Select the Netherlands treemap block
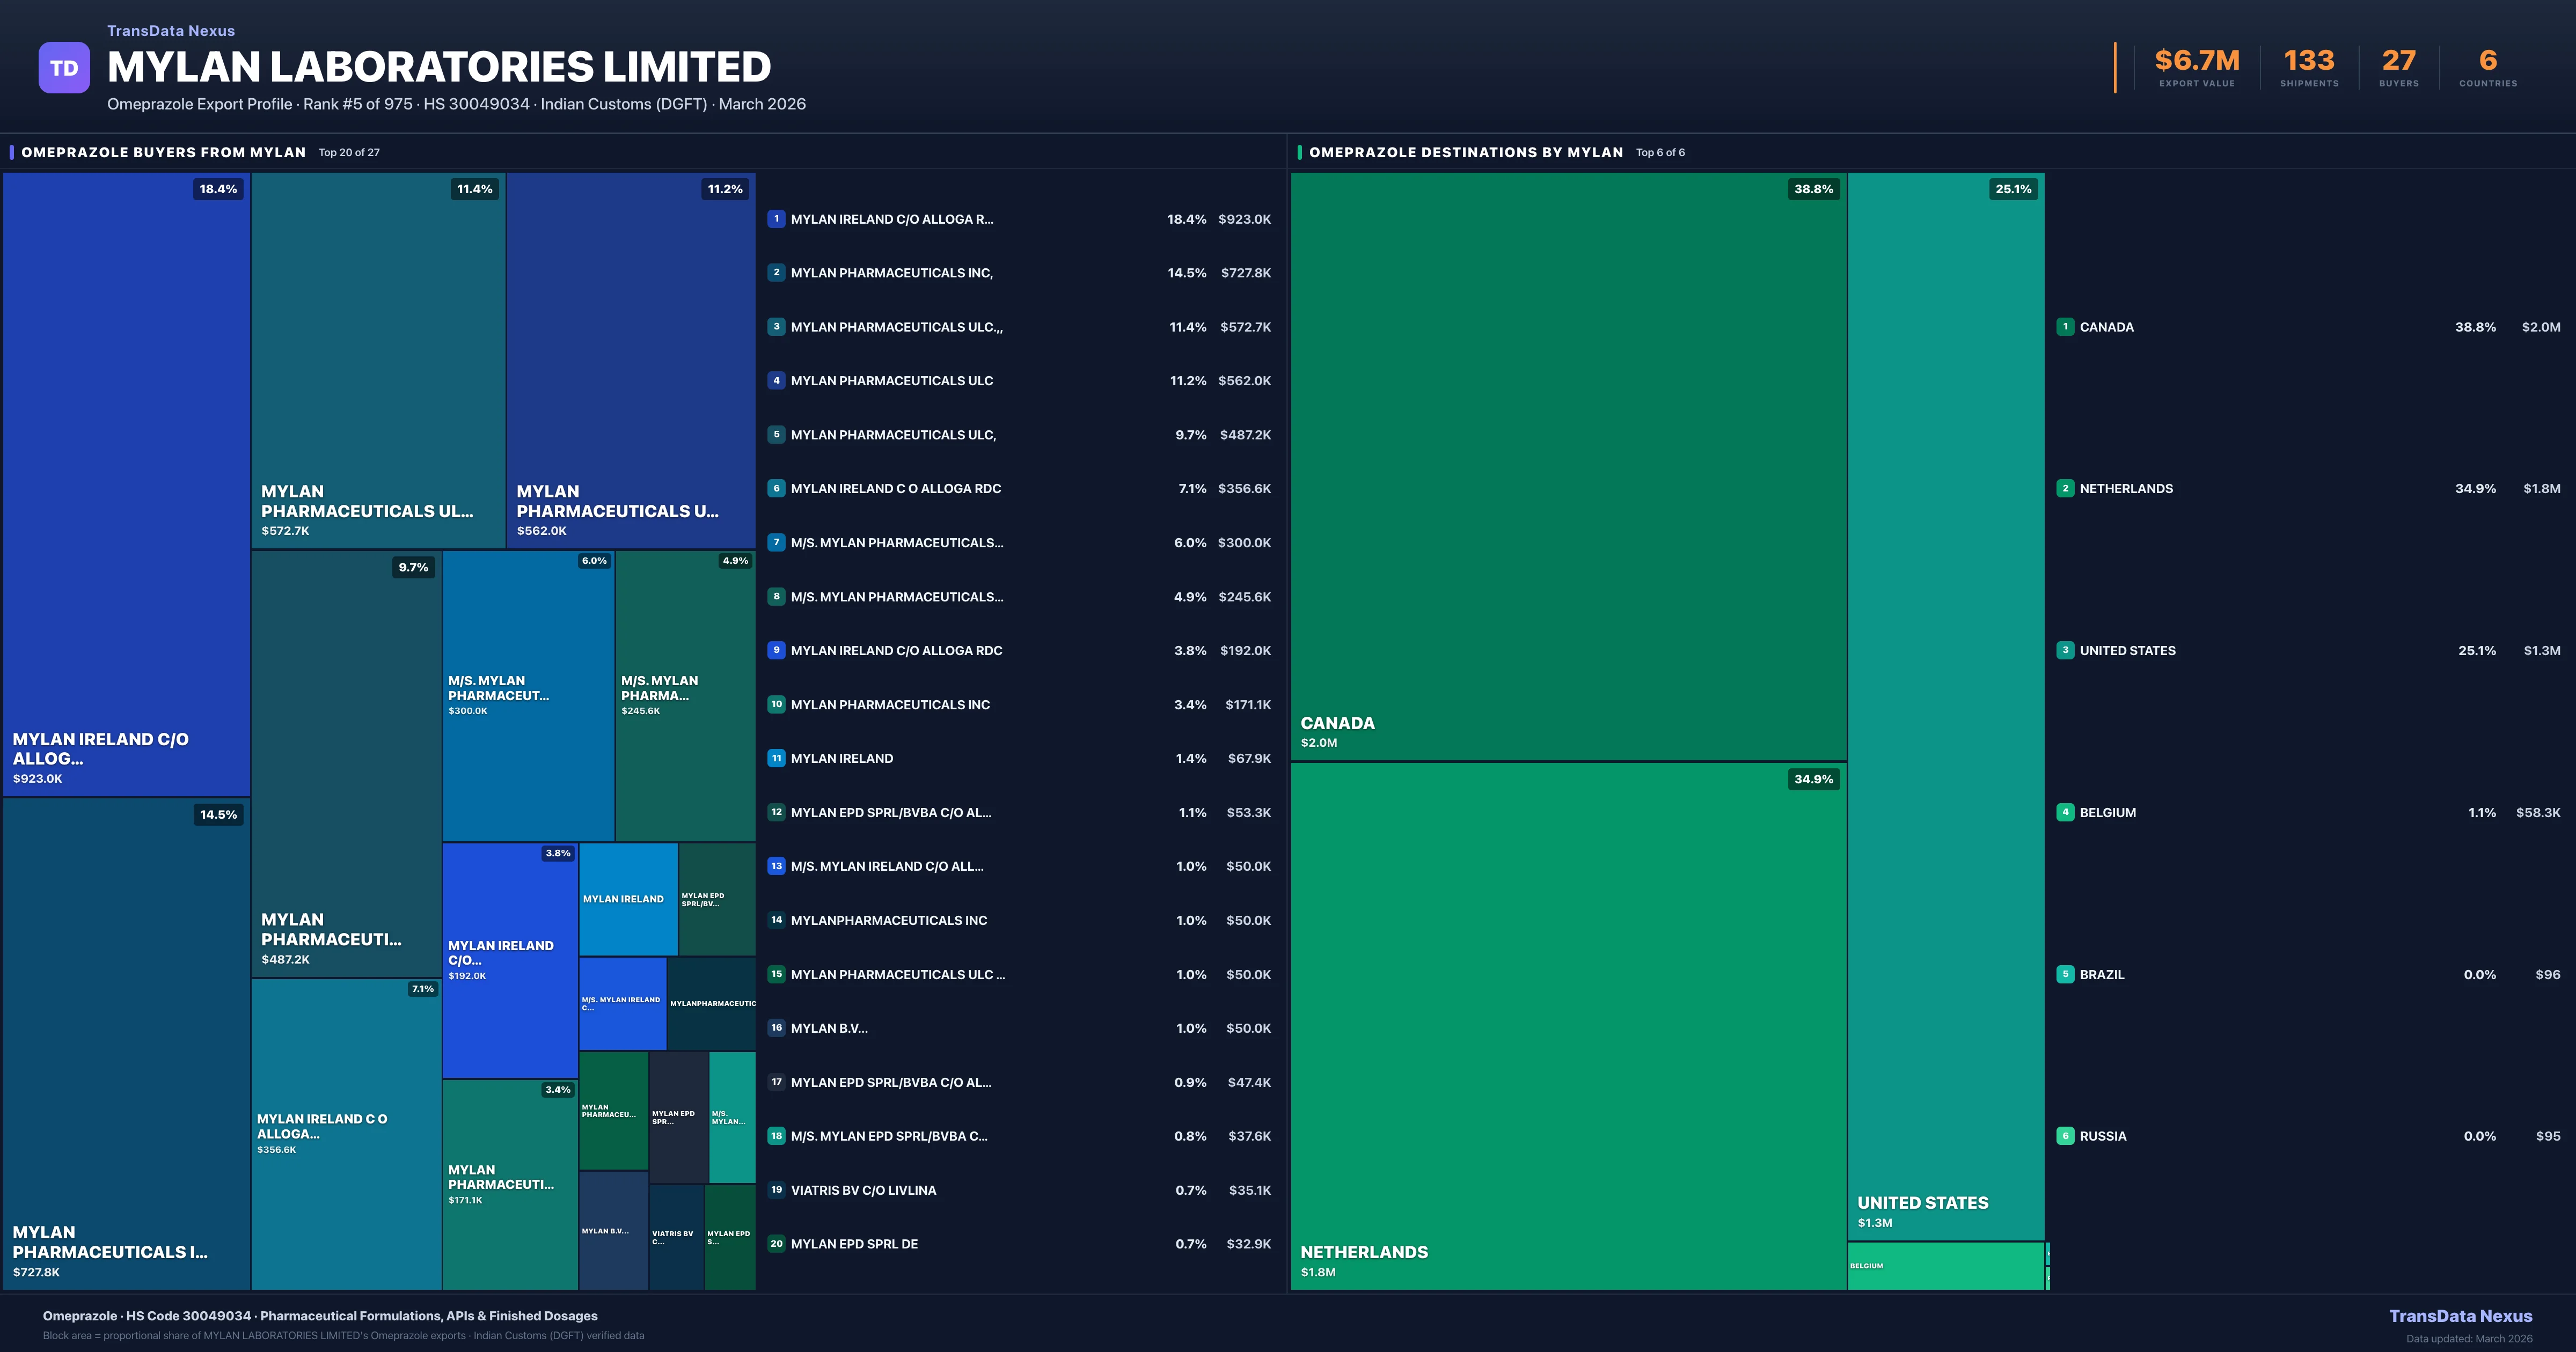The height and width of the screenshot is (1352, 2576). pos(1567,1025)
